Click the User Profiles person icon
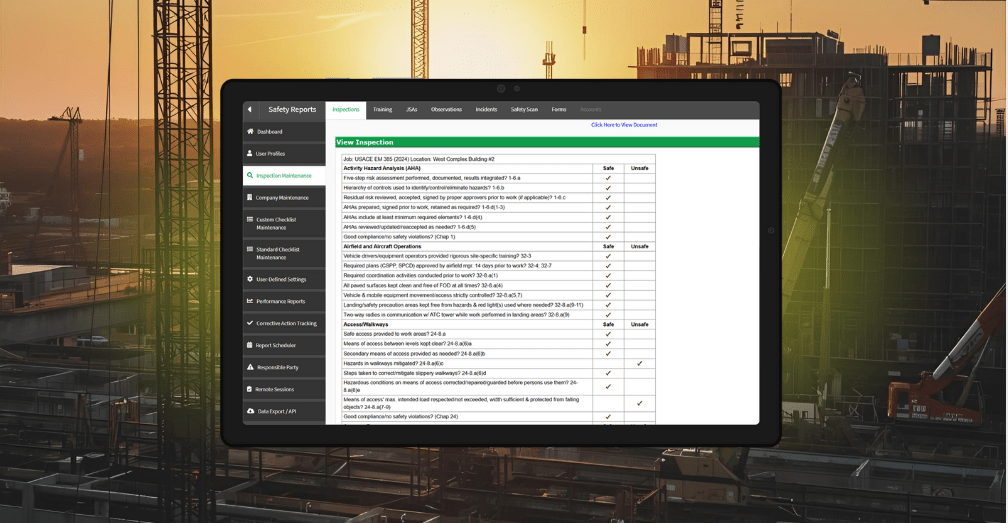 pos(249,154)
